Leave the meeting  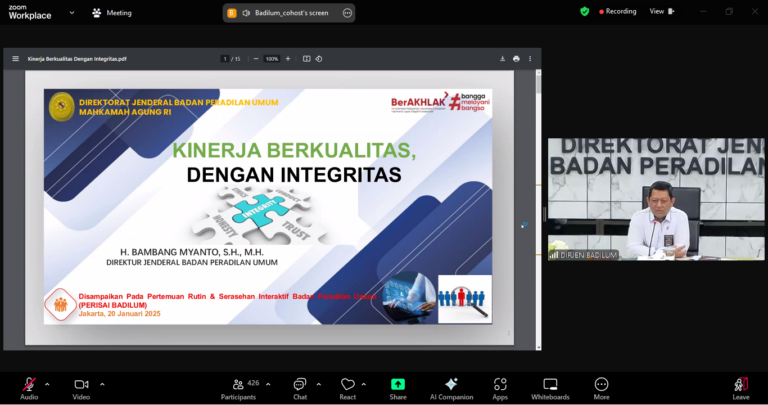coord(740,386)
